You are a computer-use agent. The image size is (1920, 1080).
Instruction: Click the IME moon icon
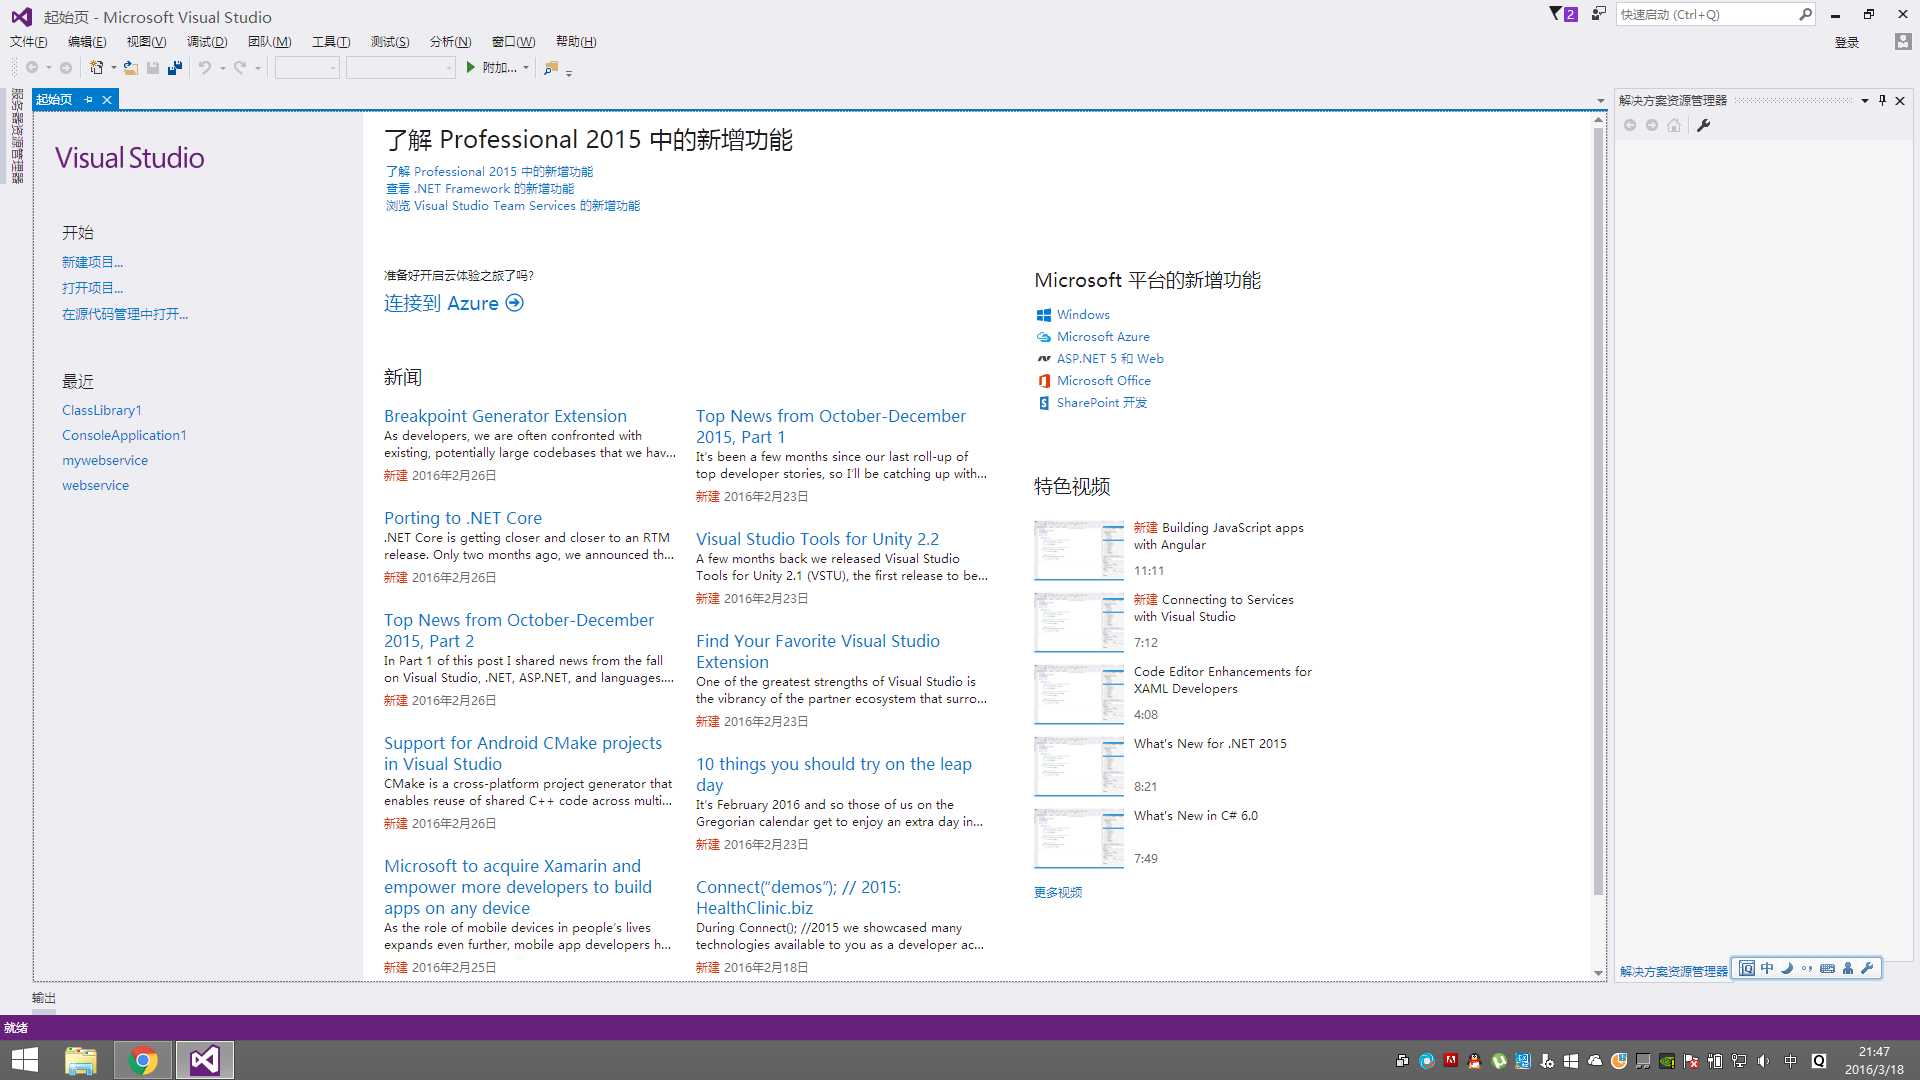point(1787,968)
